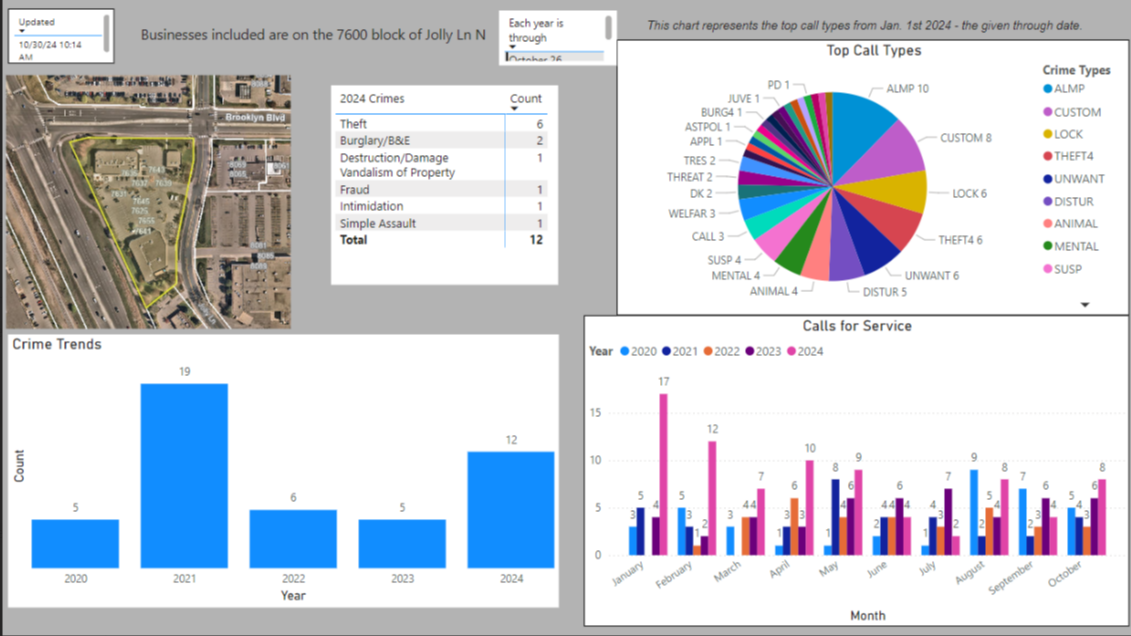1131x636 pixels.
Task: Select the CUSTOM legend dot in Crime Types
Action: click(x=1048, y=113)
